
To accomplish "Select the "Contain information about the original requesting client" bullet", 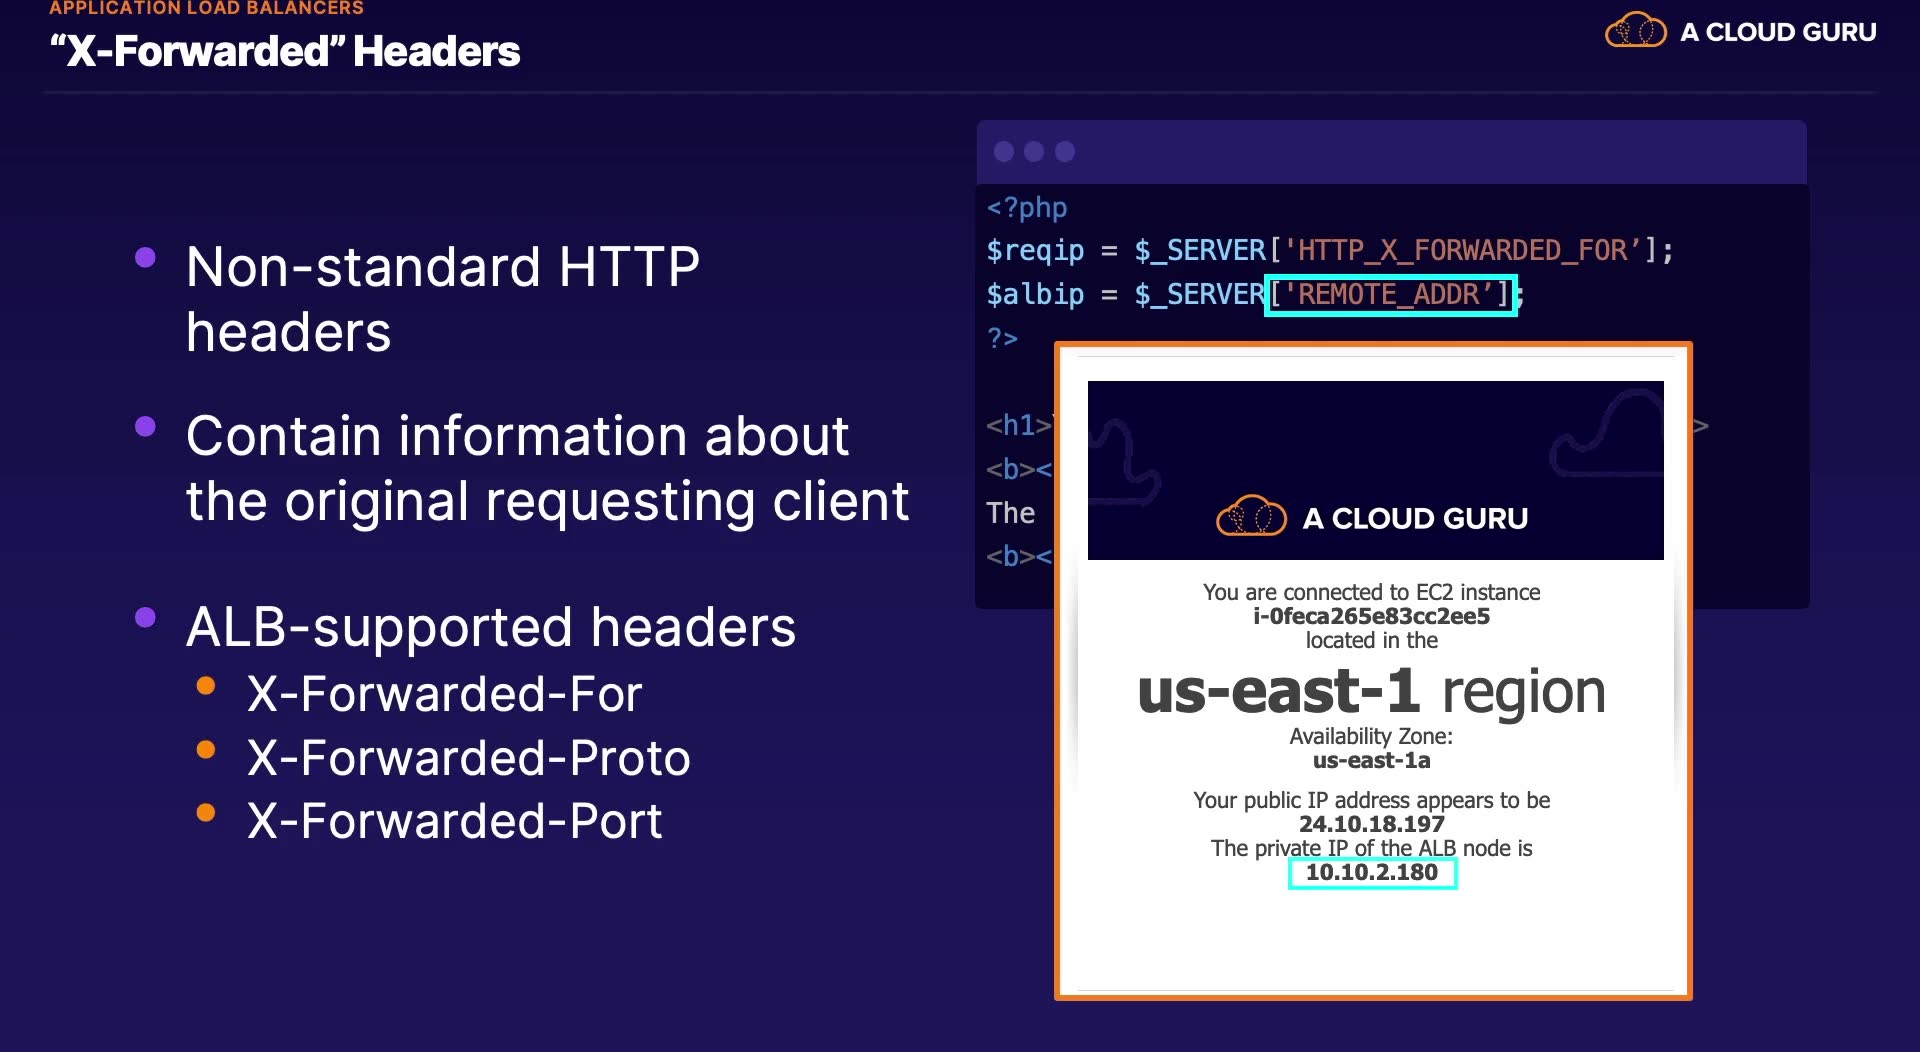I will [547, 468].
